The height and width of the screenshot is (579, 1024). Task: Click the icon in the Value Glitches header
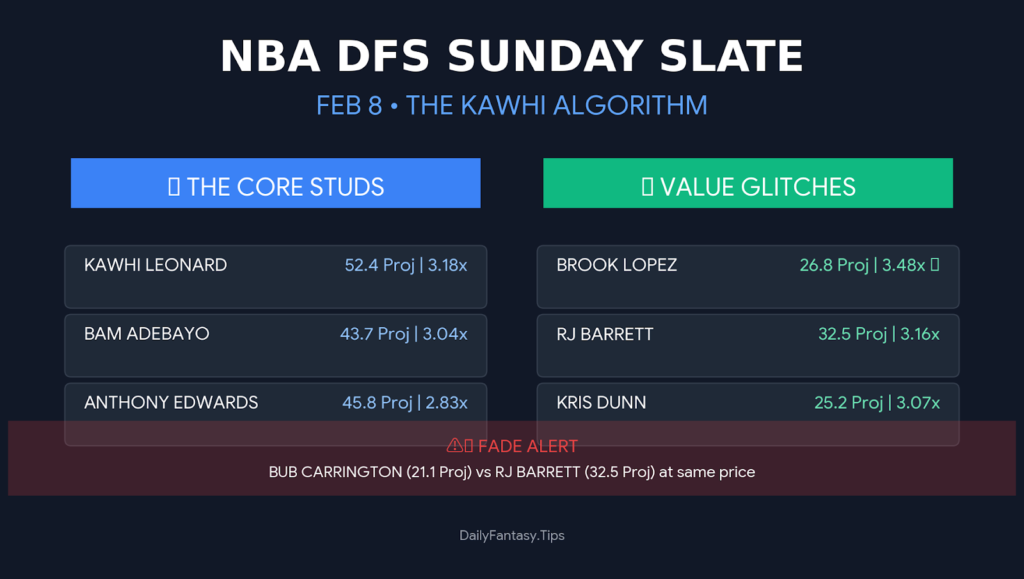click(x=647, y=187)
